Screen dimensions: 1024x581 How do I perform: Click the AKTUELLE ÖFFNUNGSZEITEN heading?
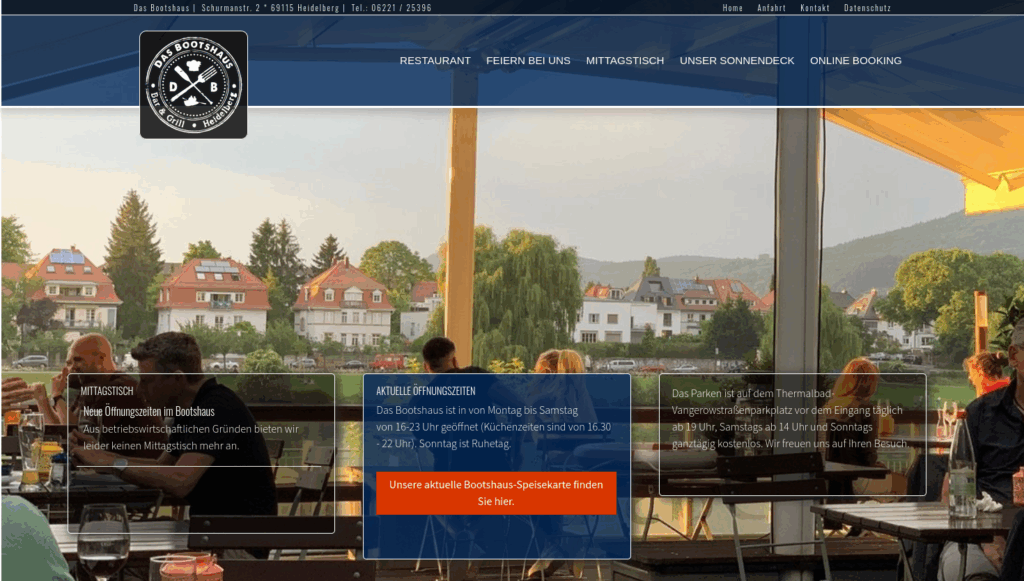coord(425,391)
